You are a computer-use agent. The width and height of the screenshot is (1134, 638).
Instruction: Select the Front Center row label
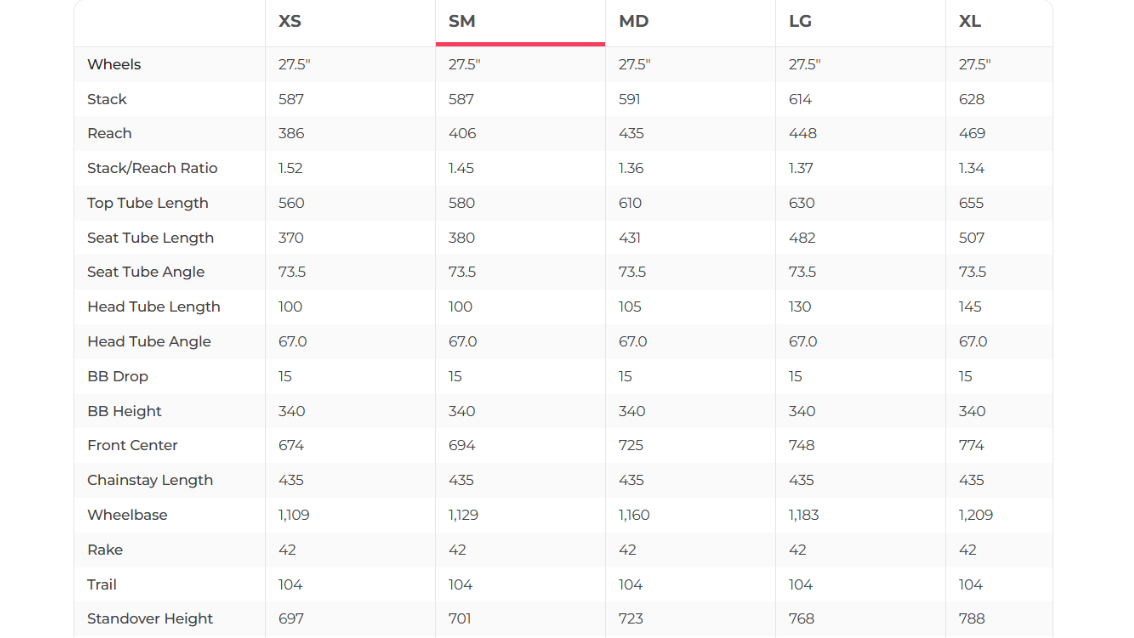[132, 445]
